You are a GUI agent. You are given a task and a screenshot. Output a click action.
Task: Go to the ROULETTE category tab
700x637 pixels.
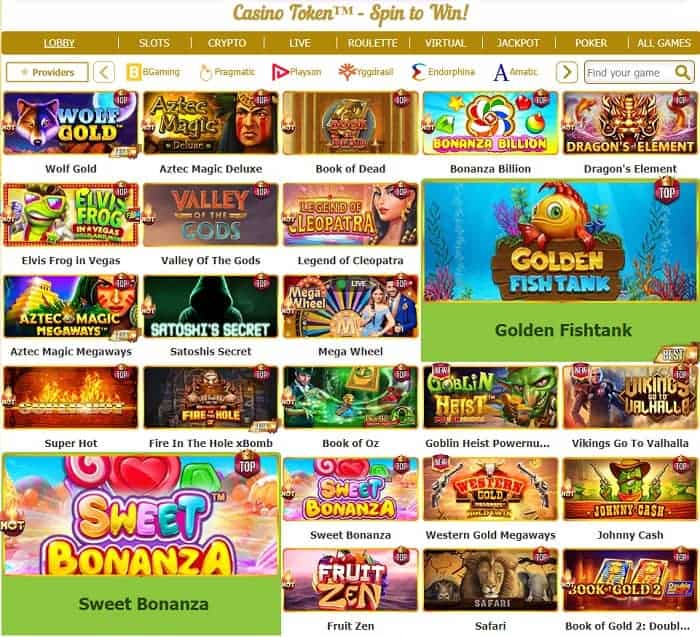[x=373, y=43]
